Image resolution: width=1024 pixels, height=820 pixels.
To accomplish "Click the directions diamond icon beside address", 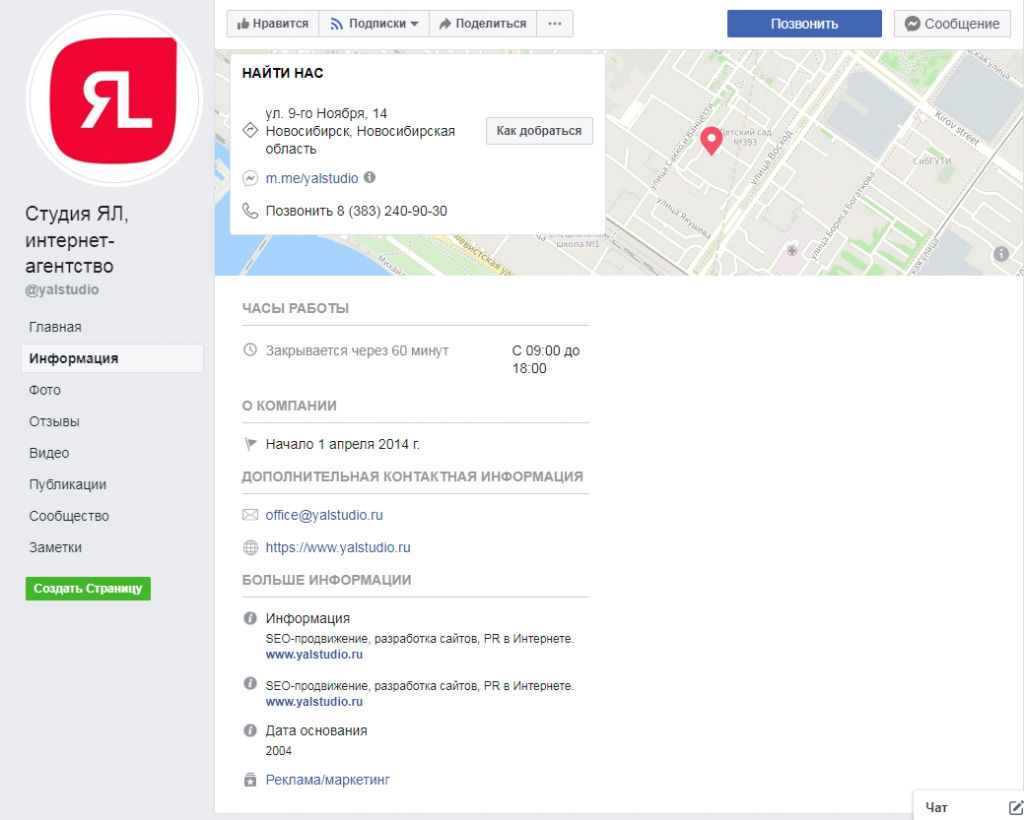I will tap(250, 130).
